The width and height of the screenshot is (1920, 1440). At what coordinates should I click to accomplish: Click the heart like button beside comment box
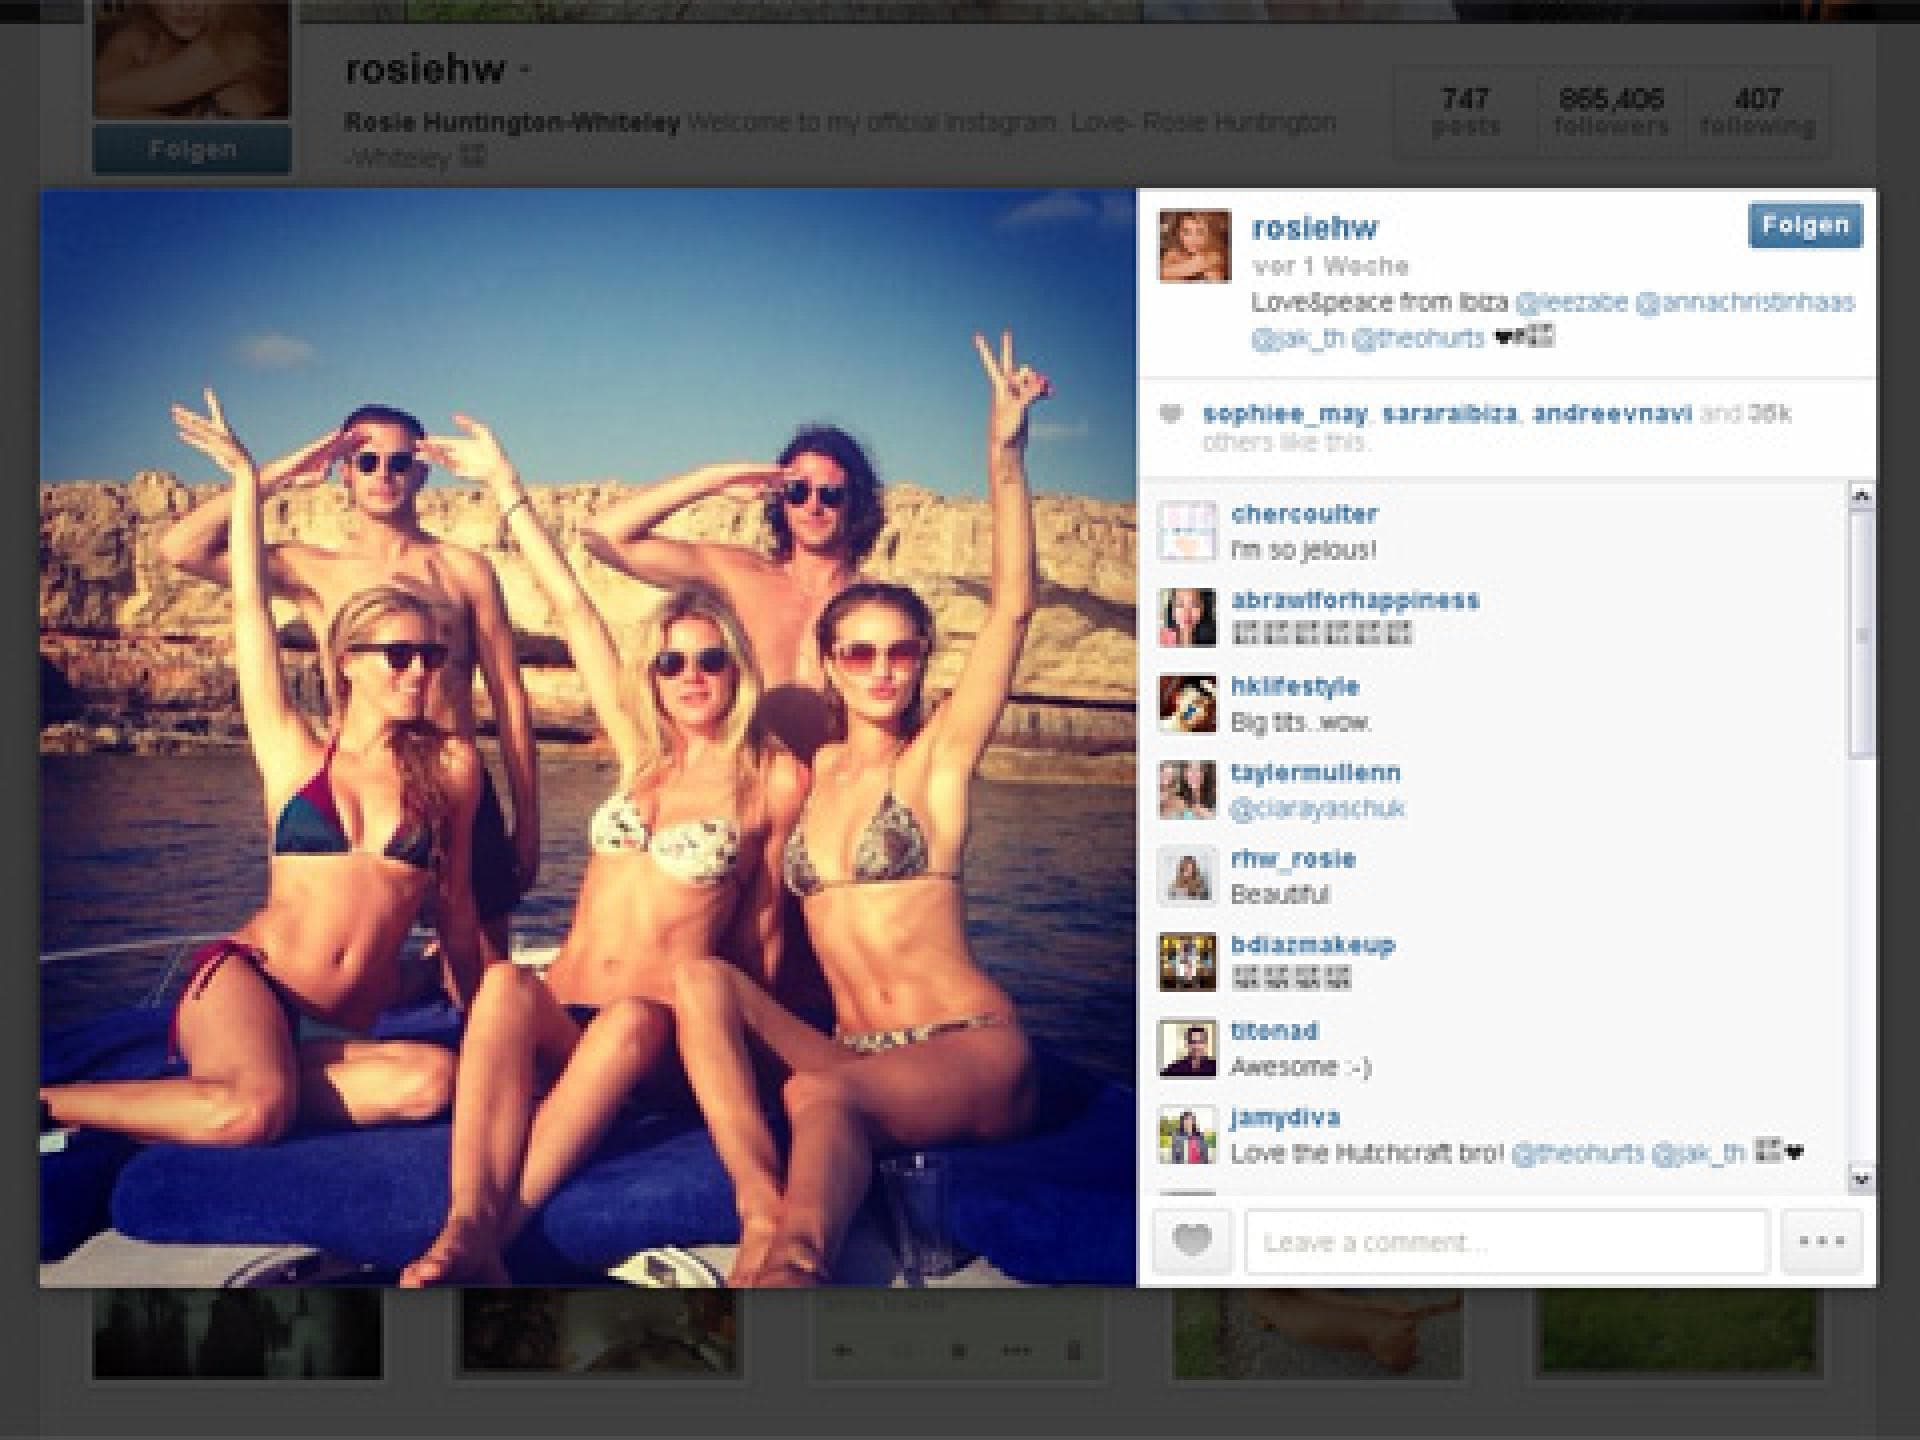[1192, 1241]
